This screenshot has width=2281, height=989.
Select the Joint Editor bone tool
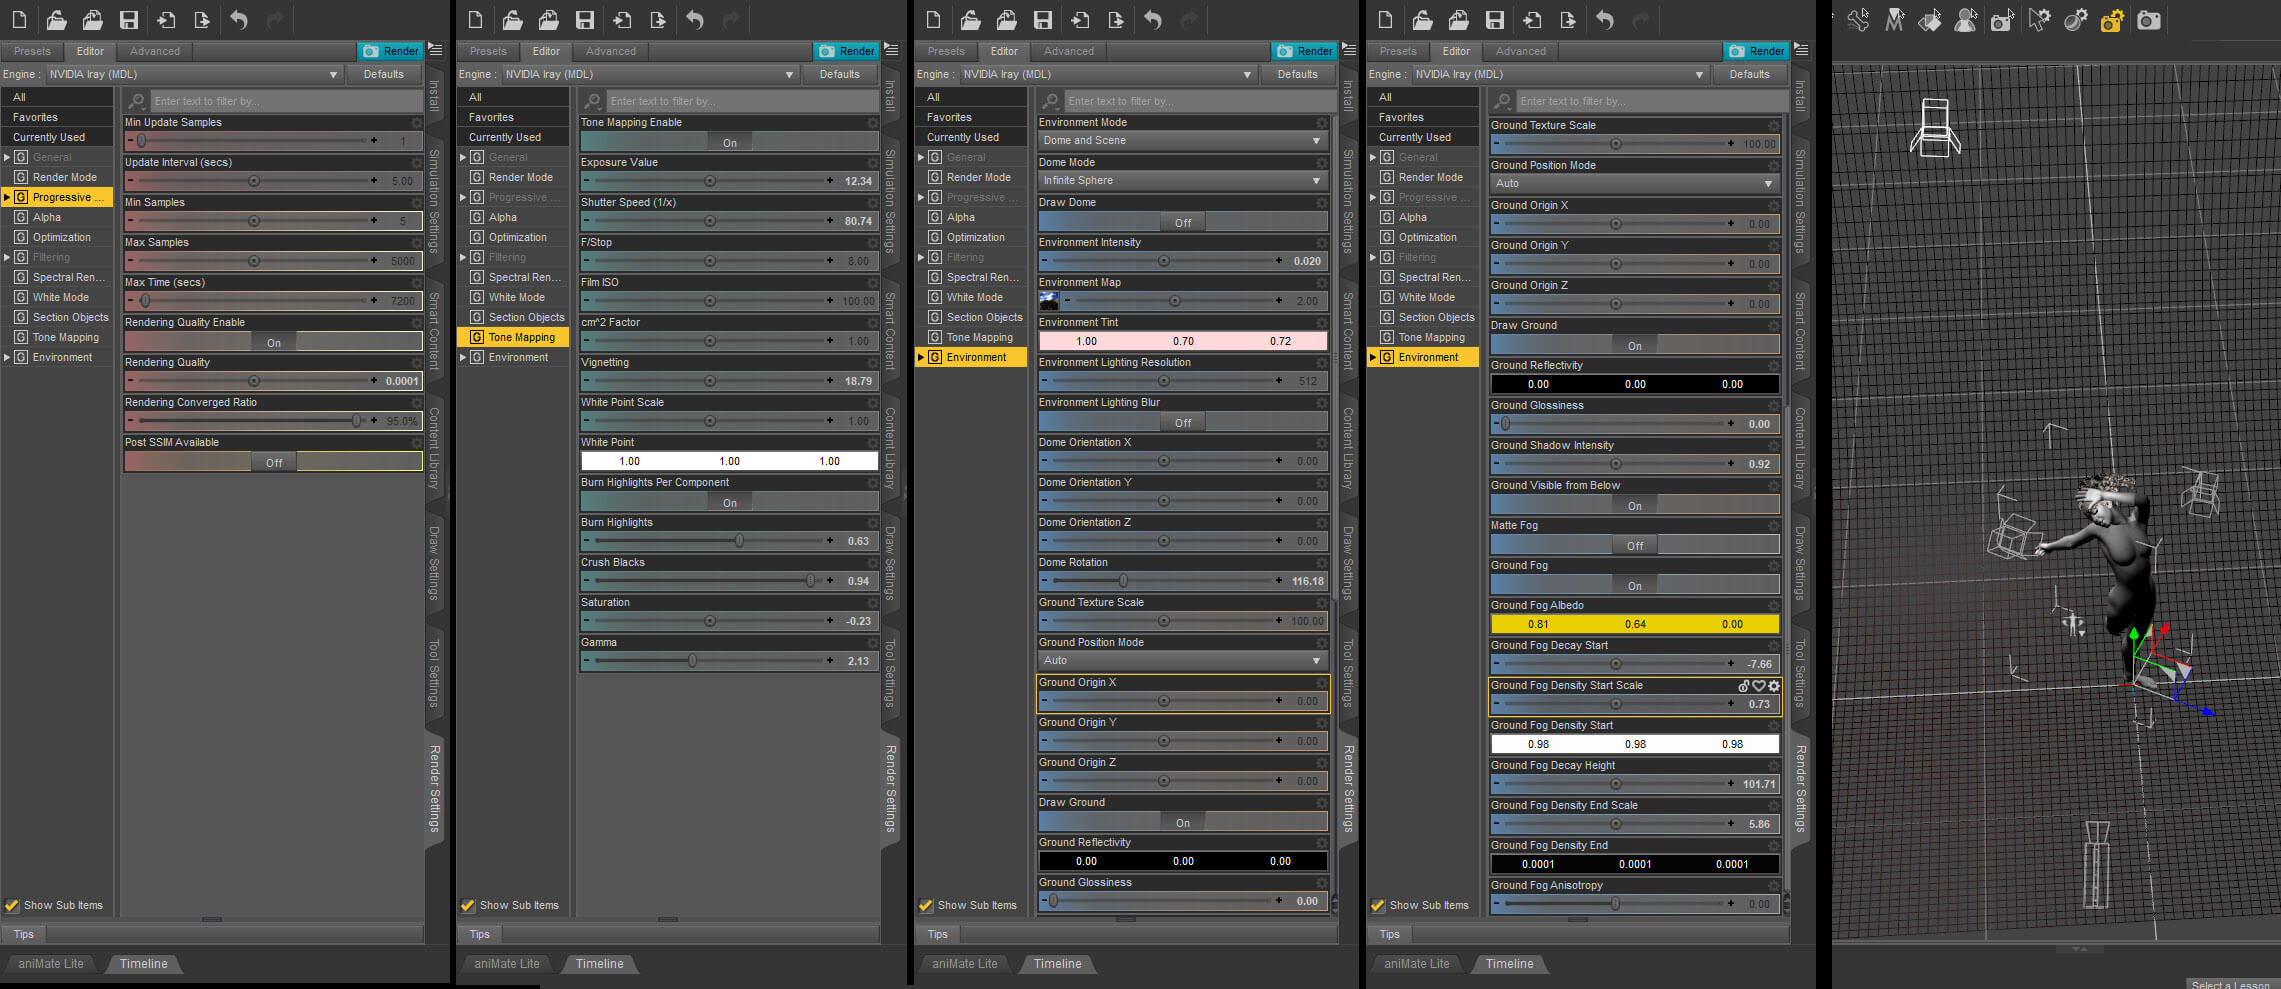[1859, 20]
